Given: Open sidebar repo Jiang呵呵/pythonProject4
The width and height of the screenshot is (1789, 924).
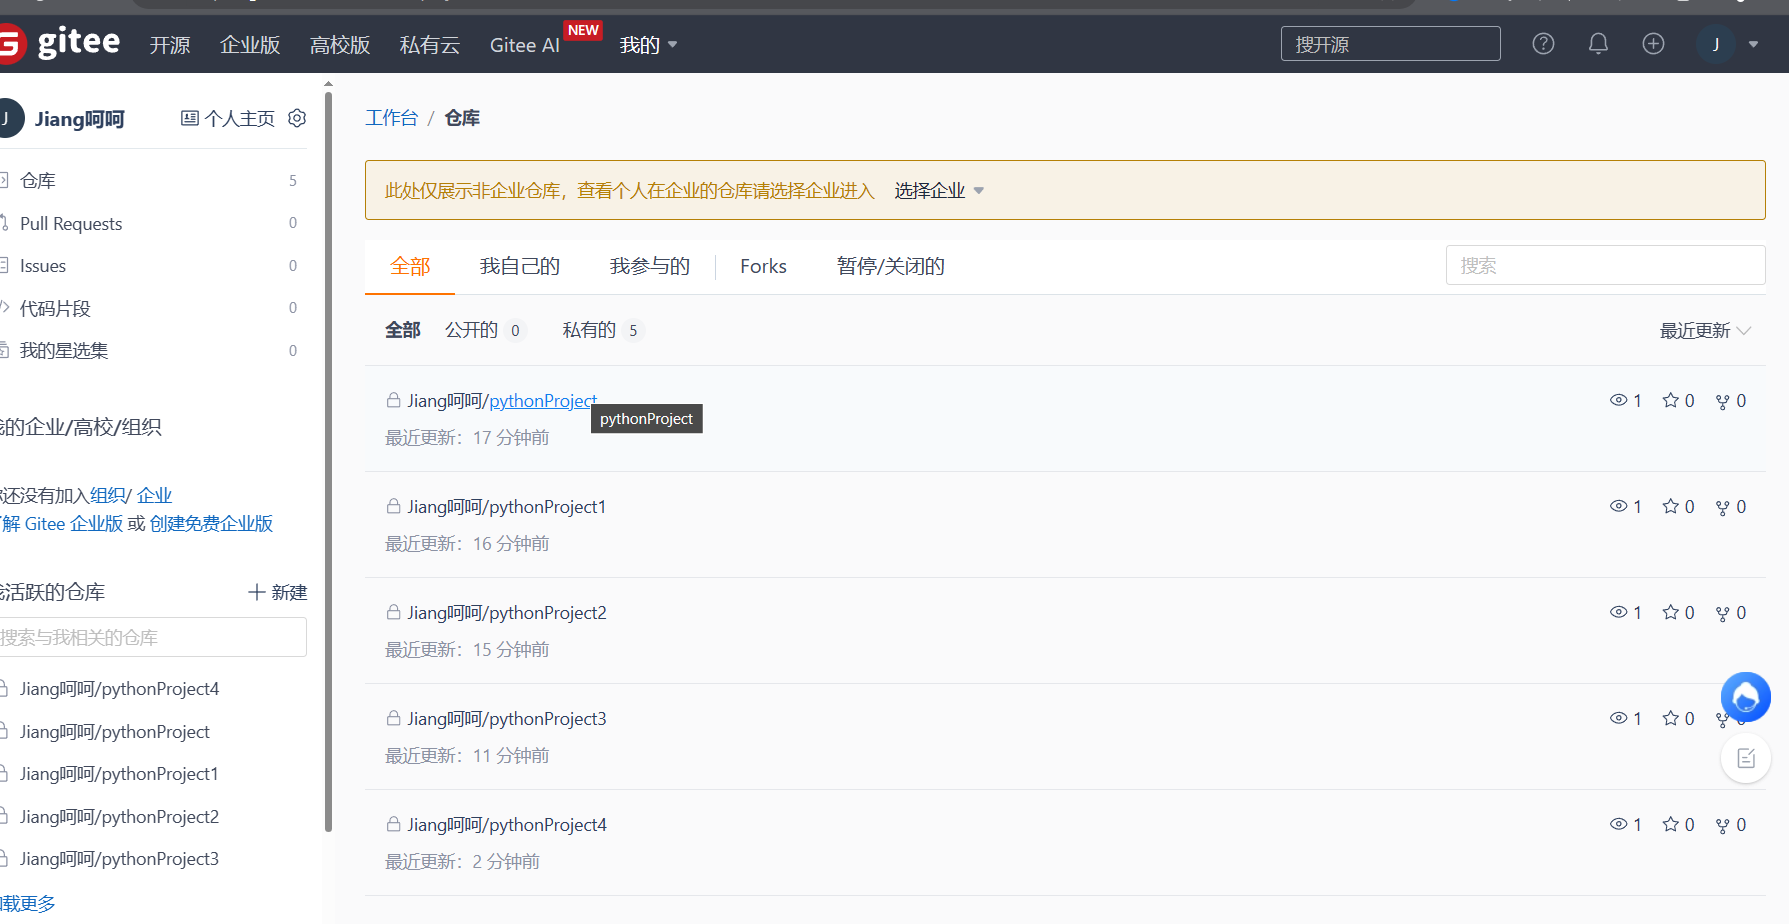Looking at the screenshot, I should click(119, 689).
